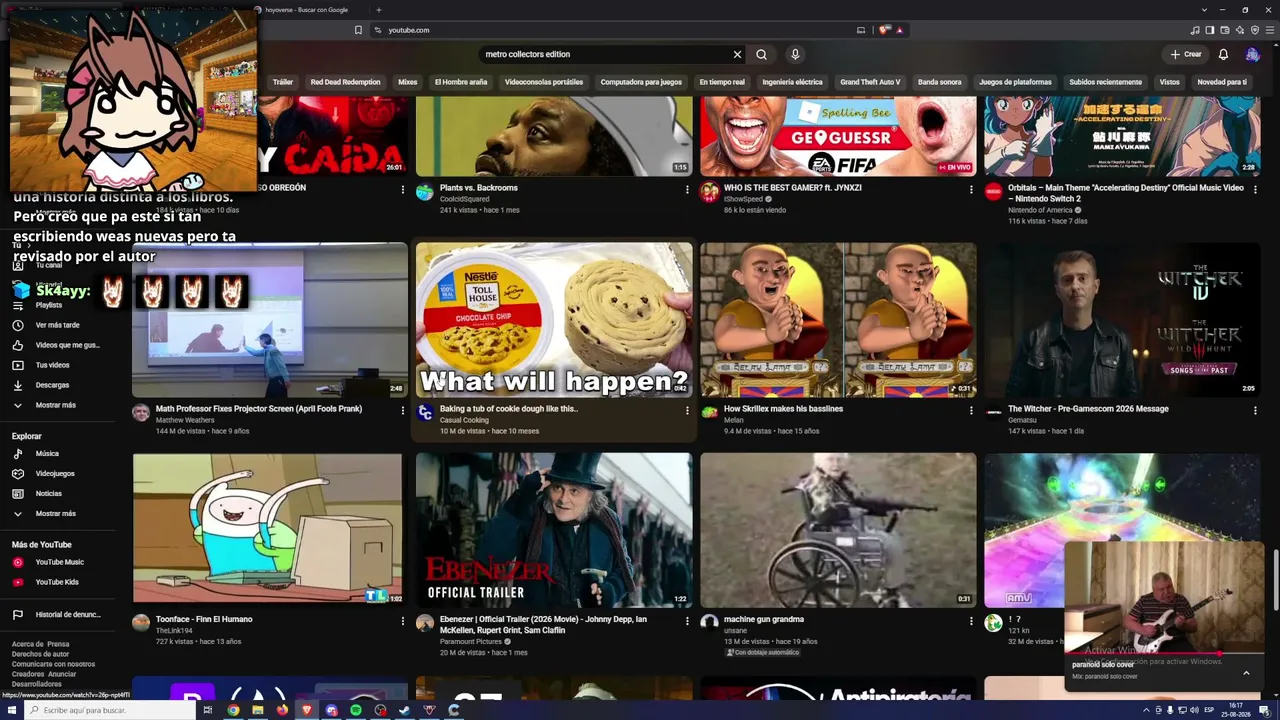The image size is (1280, 720).
Task: Open Videojuegos in the Explorar section
Action: (57, 474)
